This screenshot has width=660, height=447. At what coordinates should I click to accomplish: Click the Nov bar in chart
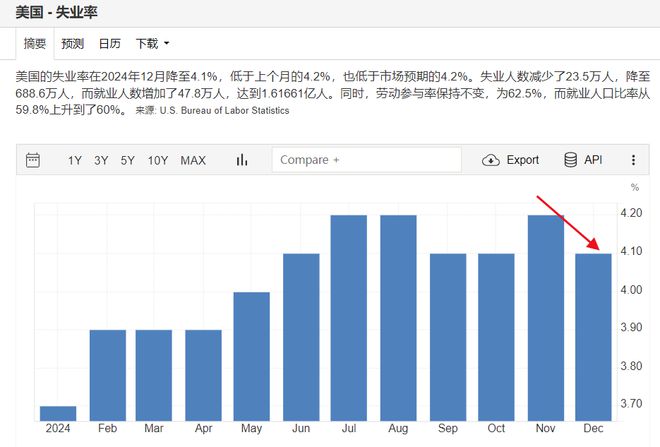pyautogui.click(x=546, y=318)
